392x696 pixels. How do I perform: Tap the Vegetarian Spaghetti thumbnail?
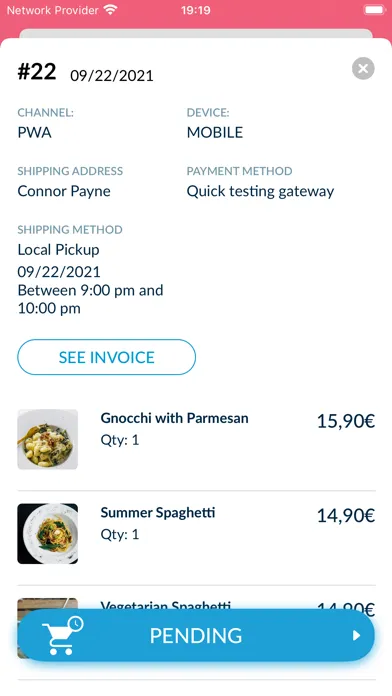tap(48, 604)
